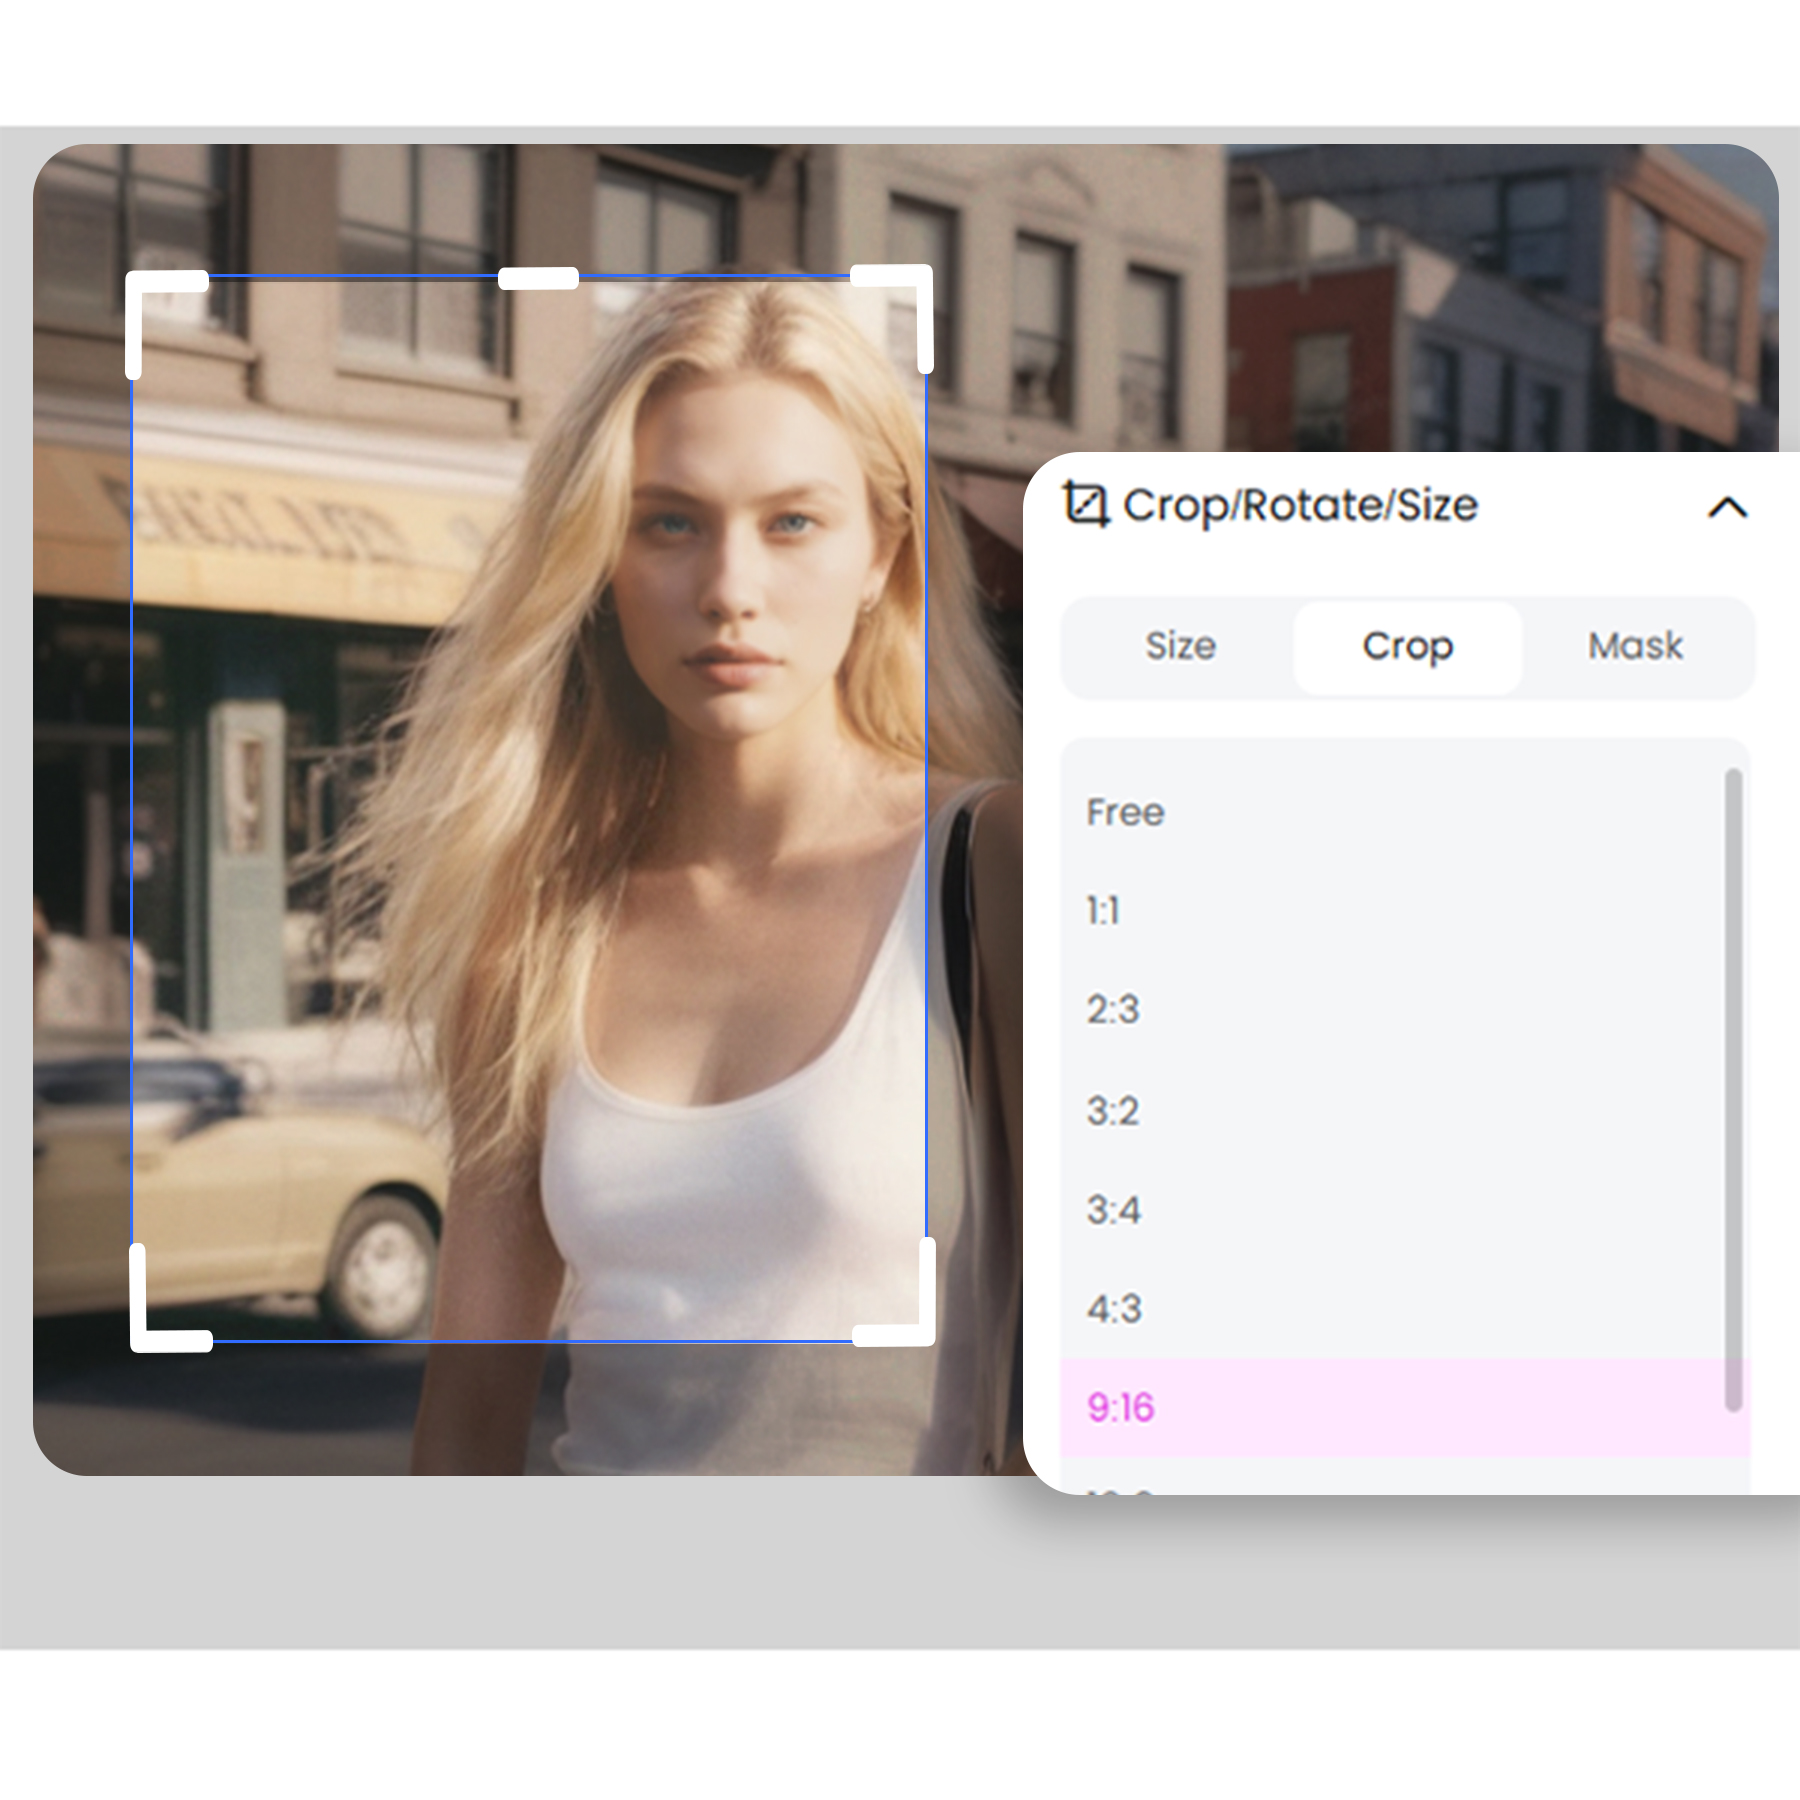Collapse the Crop/Rotate/Size panel with the chevron
The image size is (1800, 1800).
[x=1727, y=508]
